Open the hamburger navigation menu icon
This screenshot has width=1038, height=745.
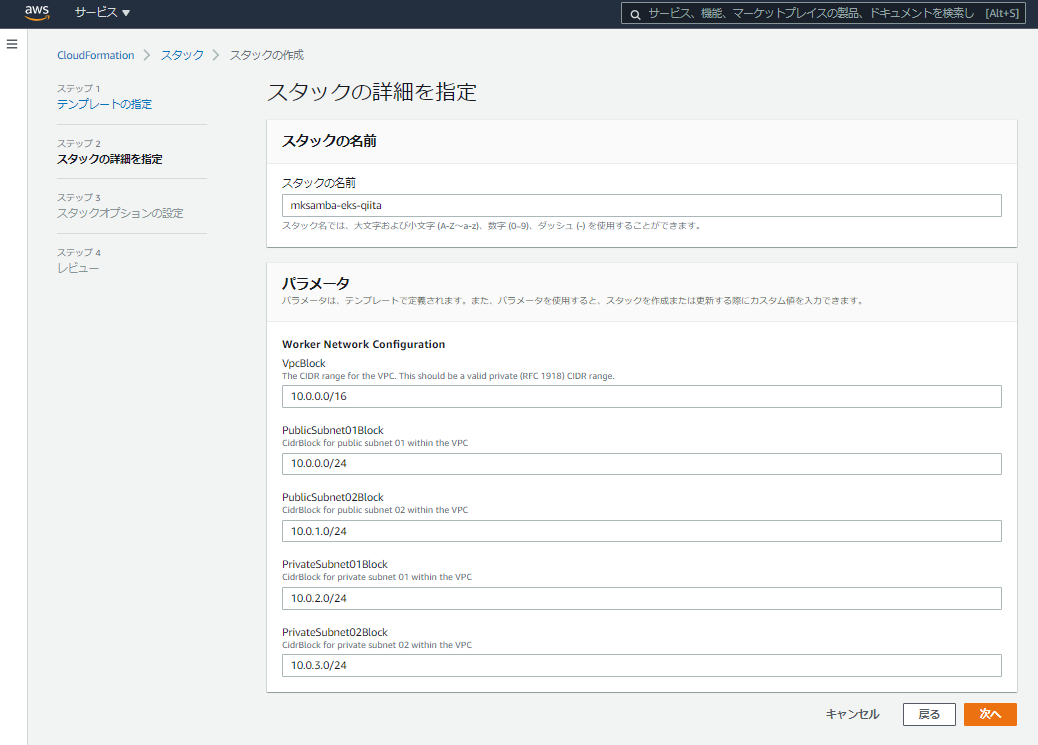[12, 44]
